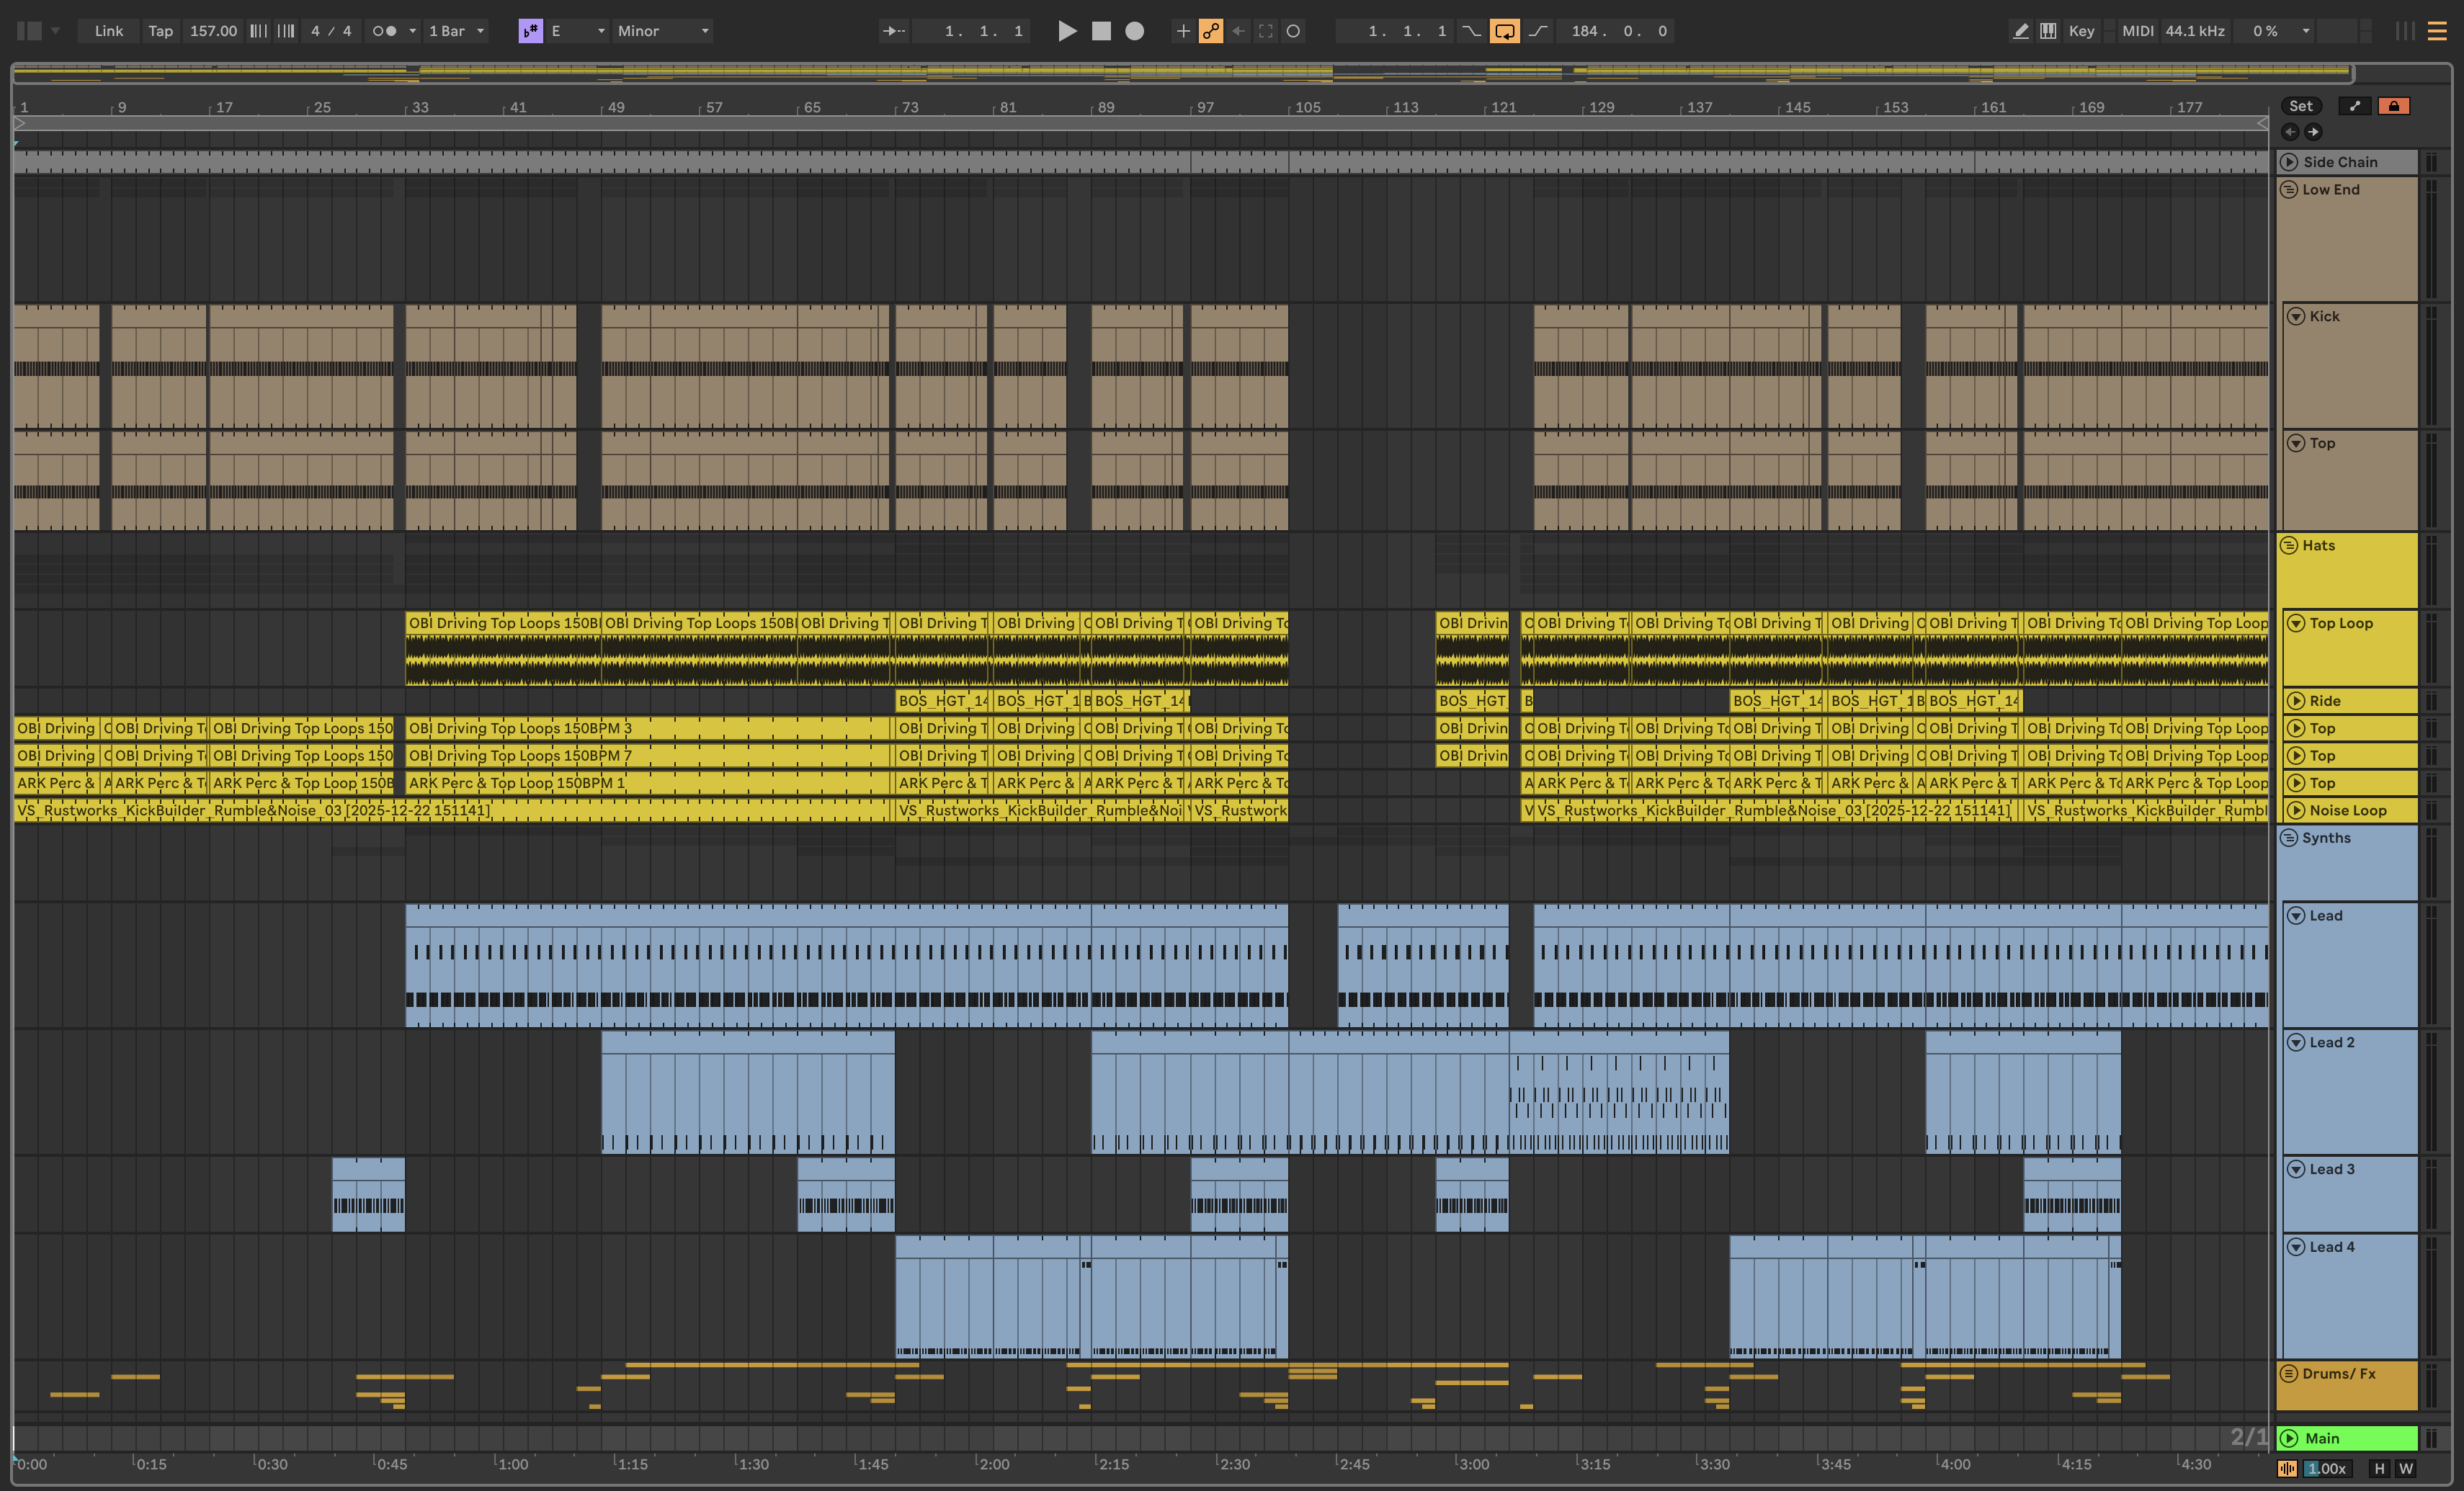This screenshot has width=2464, height=1491.
Task: Enable the Punch-In switch
Action: tap(1471, 31)
